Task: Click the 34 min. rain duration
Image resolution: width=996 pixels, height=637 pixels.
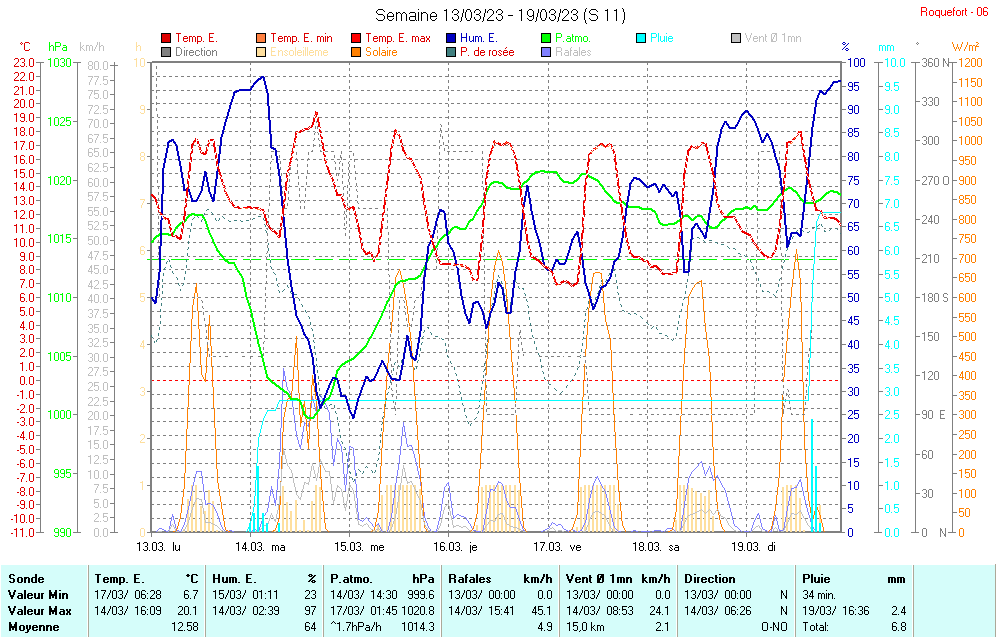Action: point(819,595)
